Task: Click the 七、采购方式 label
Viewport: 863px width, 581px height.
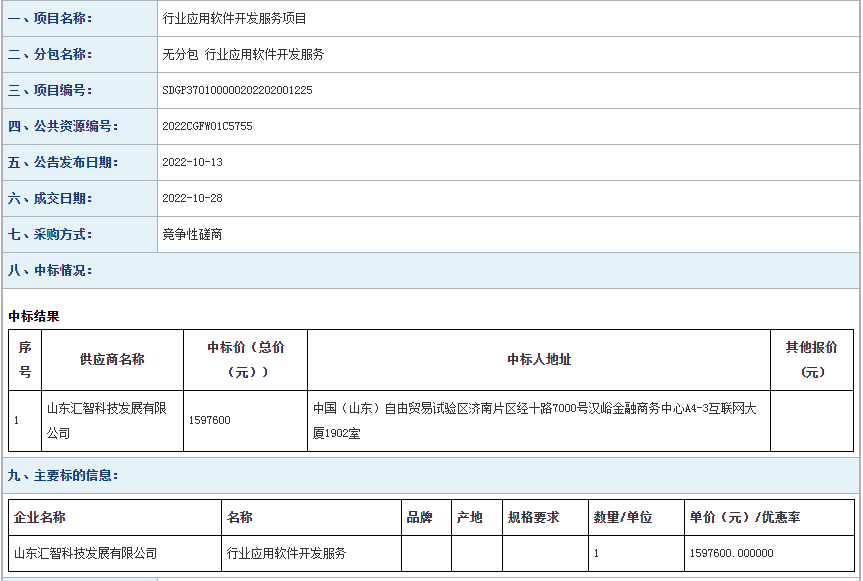Action: tap(50, 234)
